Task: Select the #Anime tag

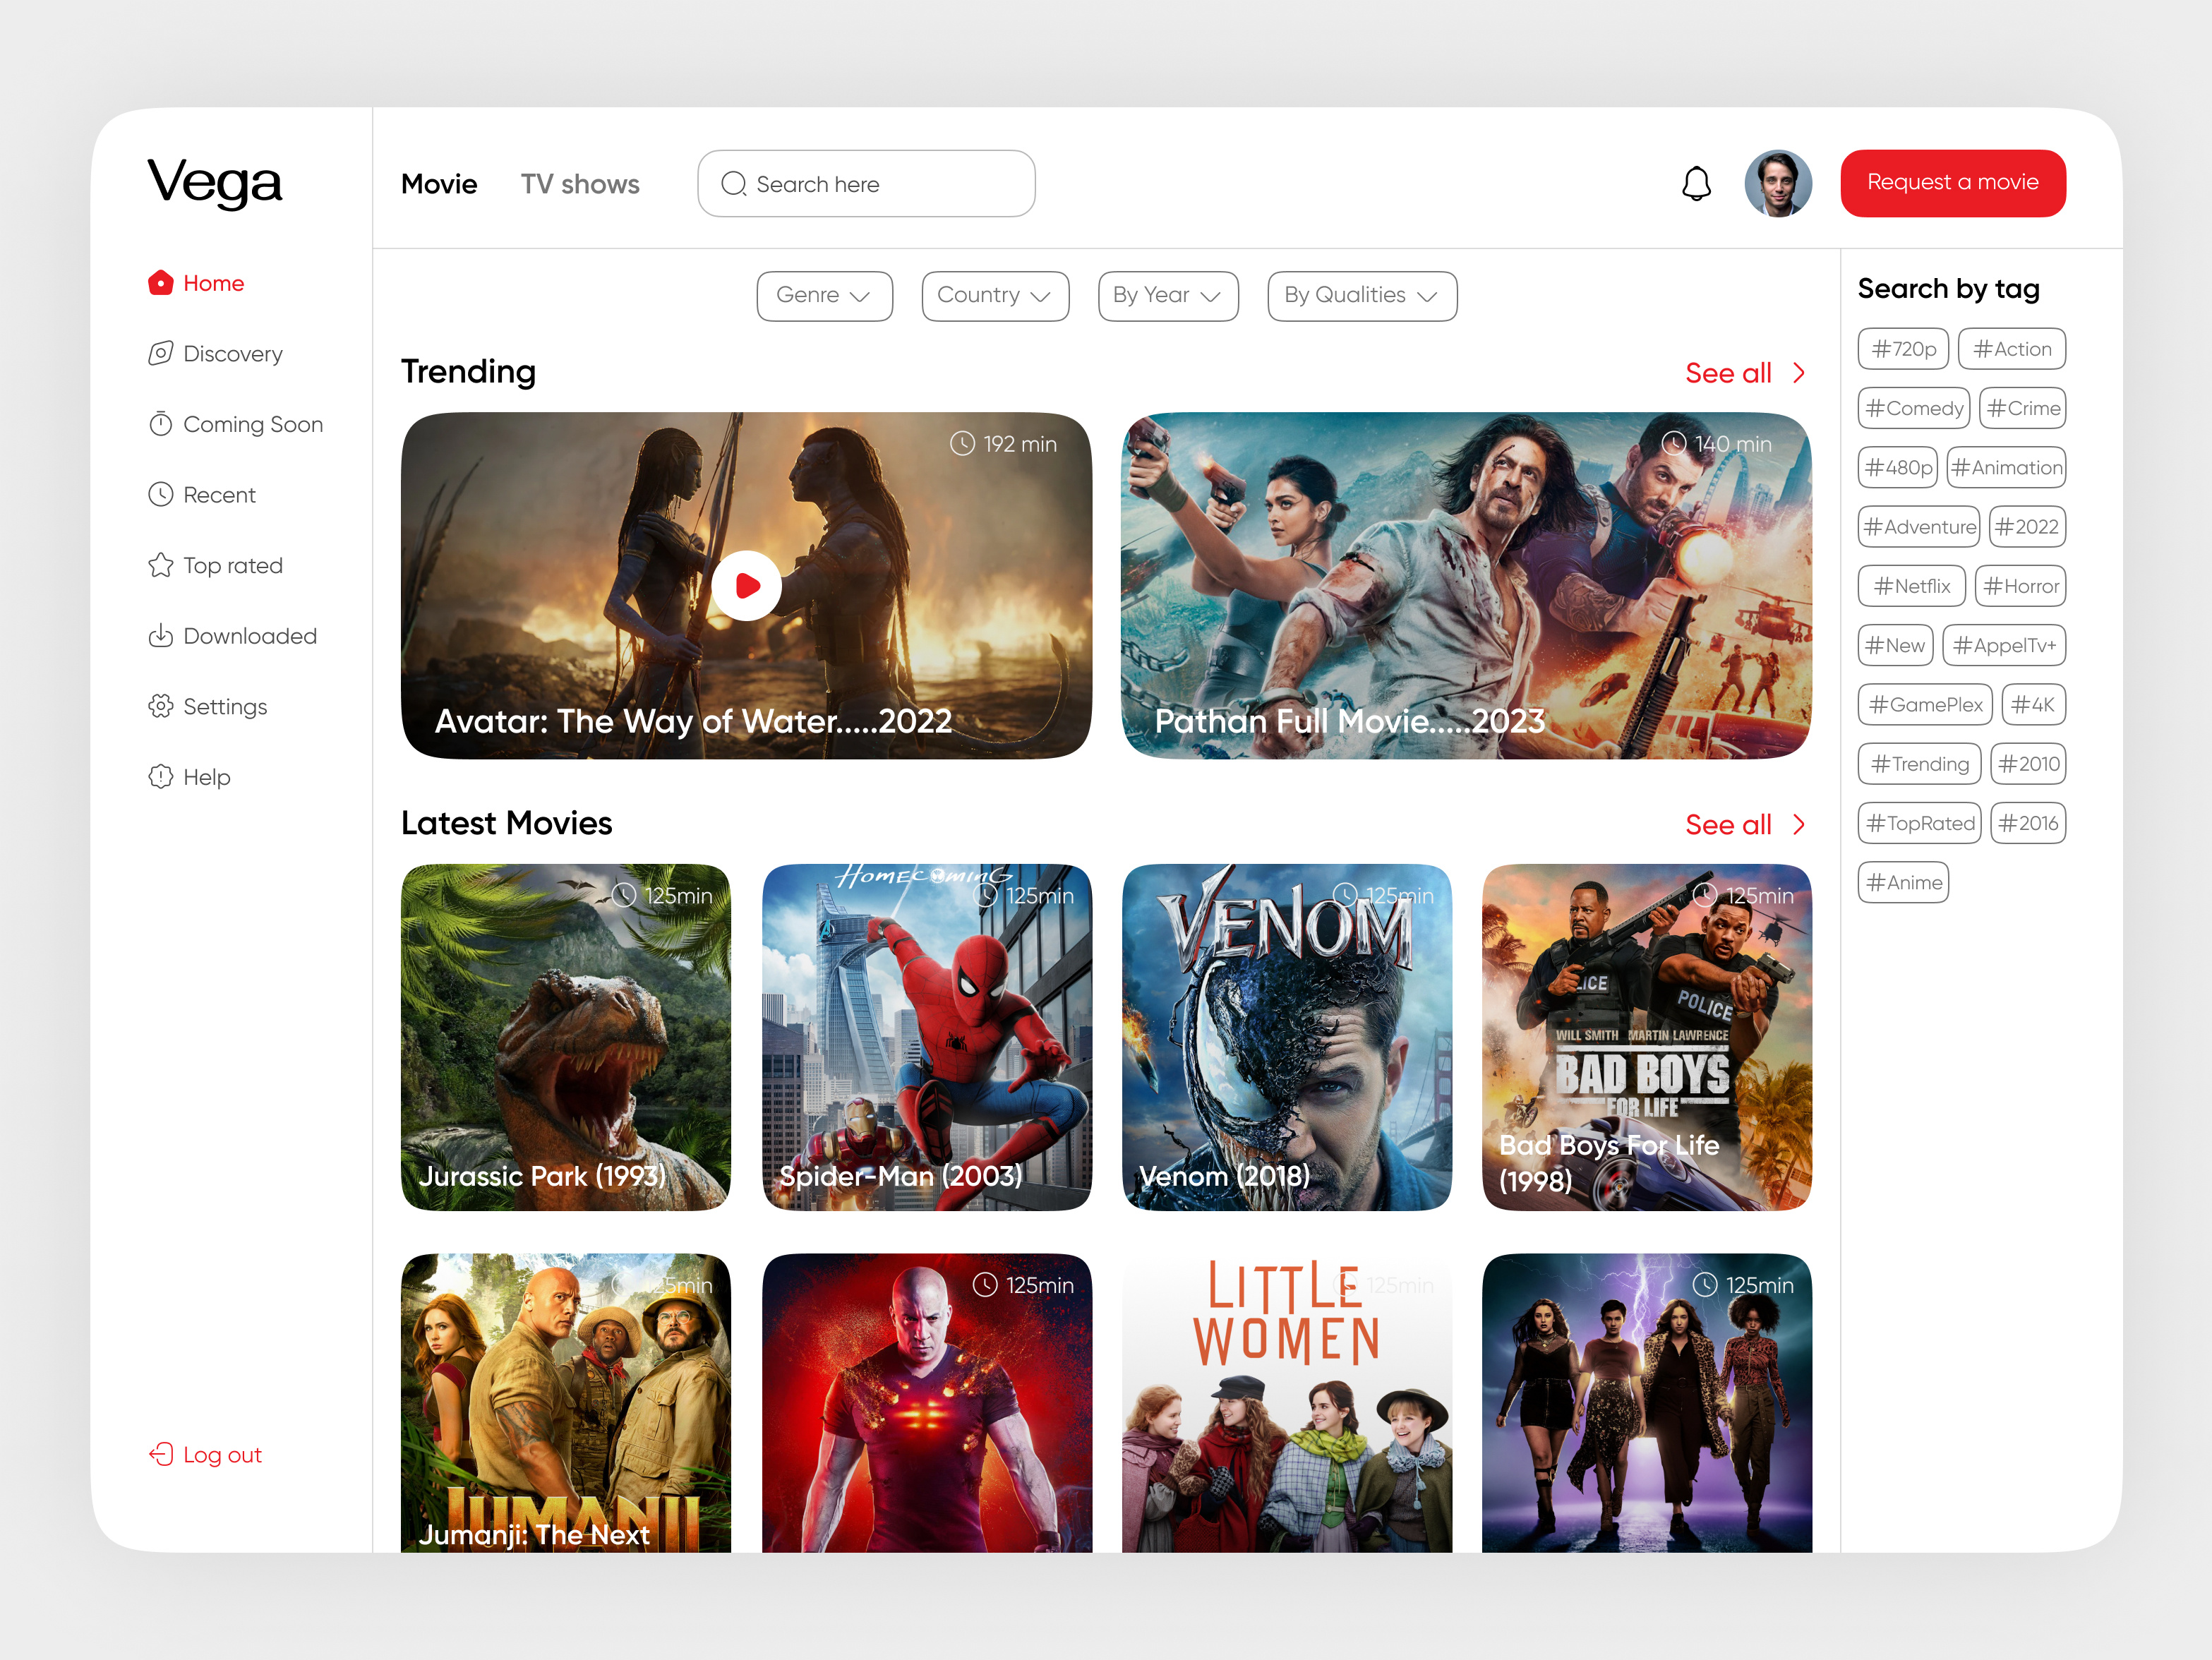Action: (1904, 882)
